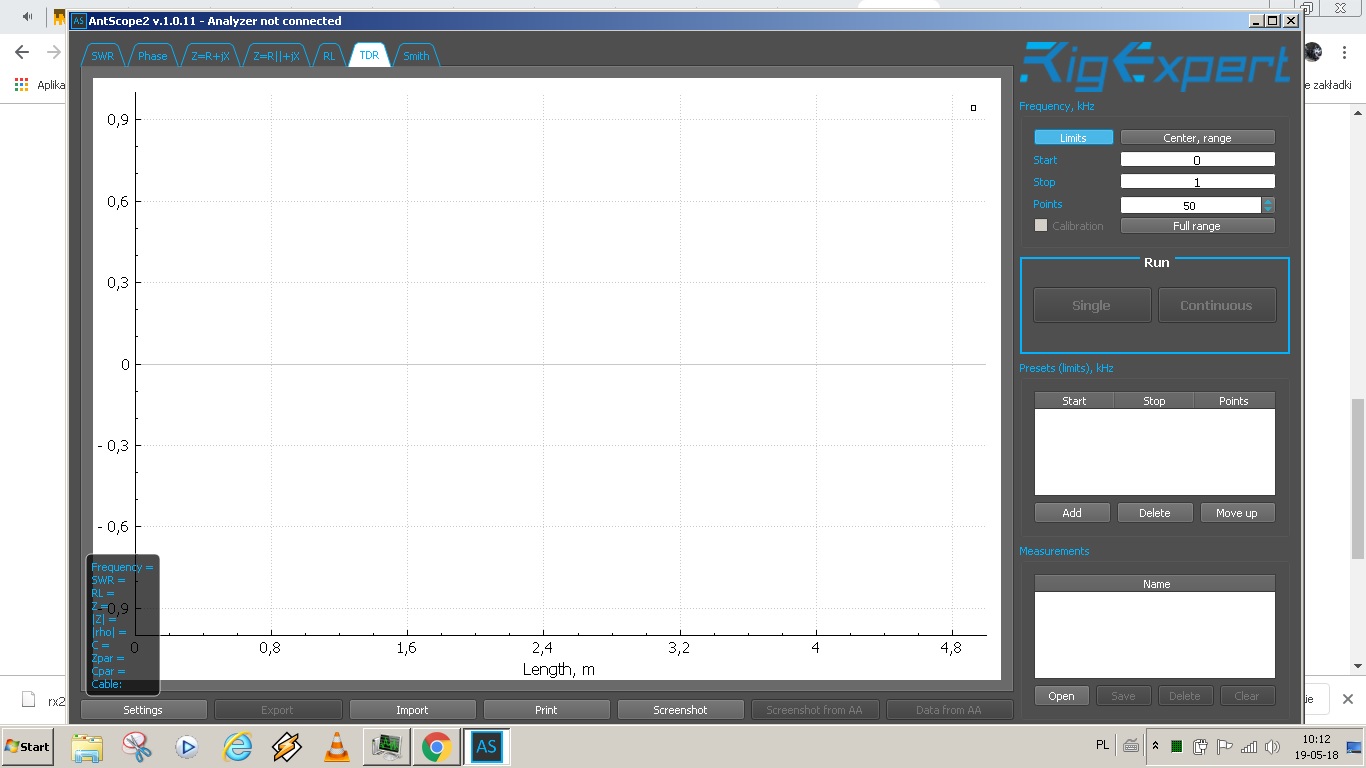This screenshot has height=768, width=1366.
Task: Open the Snipping Tool scissors icon
Action: pyautogui.click(x=137, y=747)
